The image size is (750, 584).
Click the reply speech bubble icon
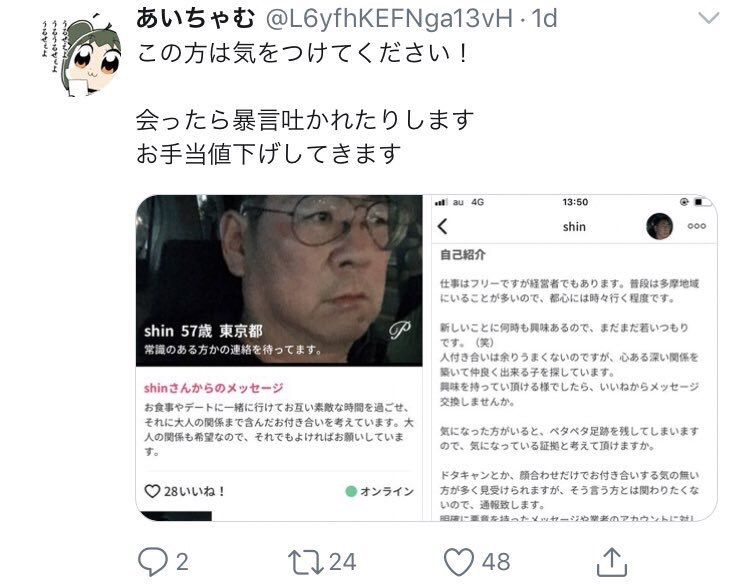[x=153, y=562]
